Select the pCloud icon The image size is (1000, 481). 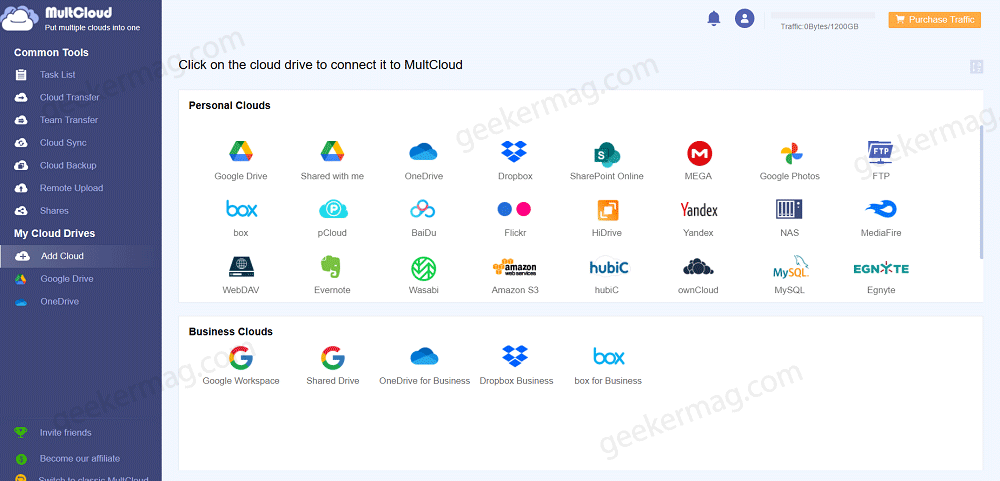tap(333, 209)
